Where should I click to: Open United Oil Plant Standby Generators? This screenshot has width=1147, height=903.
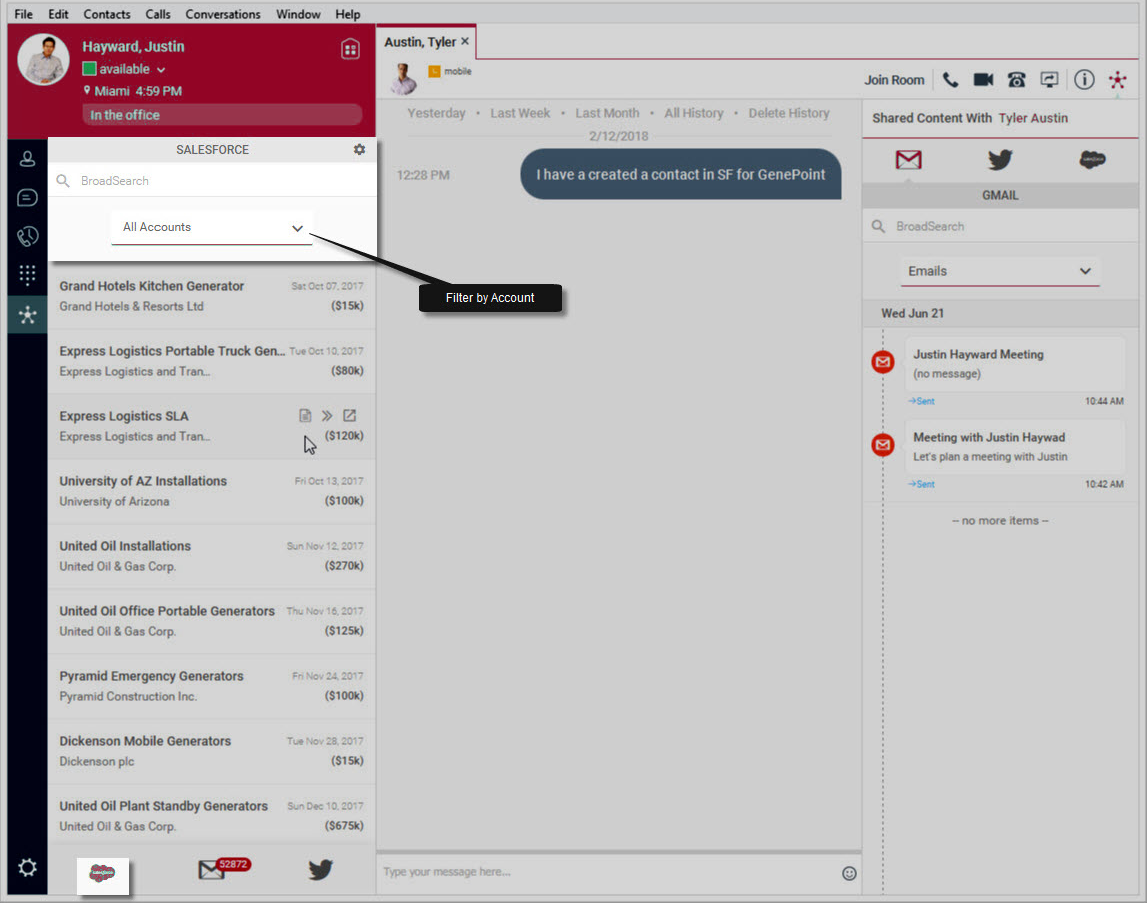click(x=211, y=816)
